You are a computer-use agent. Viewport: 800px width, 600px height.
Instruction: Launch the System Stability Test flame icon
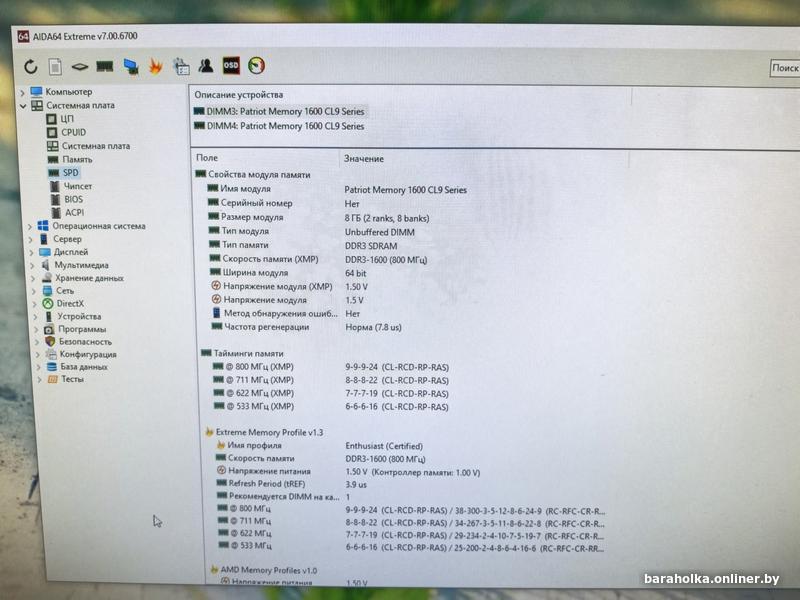[x=156, y=66]
